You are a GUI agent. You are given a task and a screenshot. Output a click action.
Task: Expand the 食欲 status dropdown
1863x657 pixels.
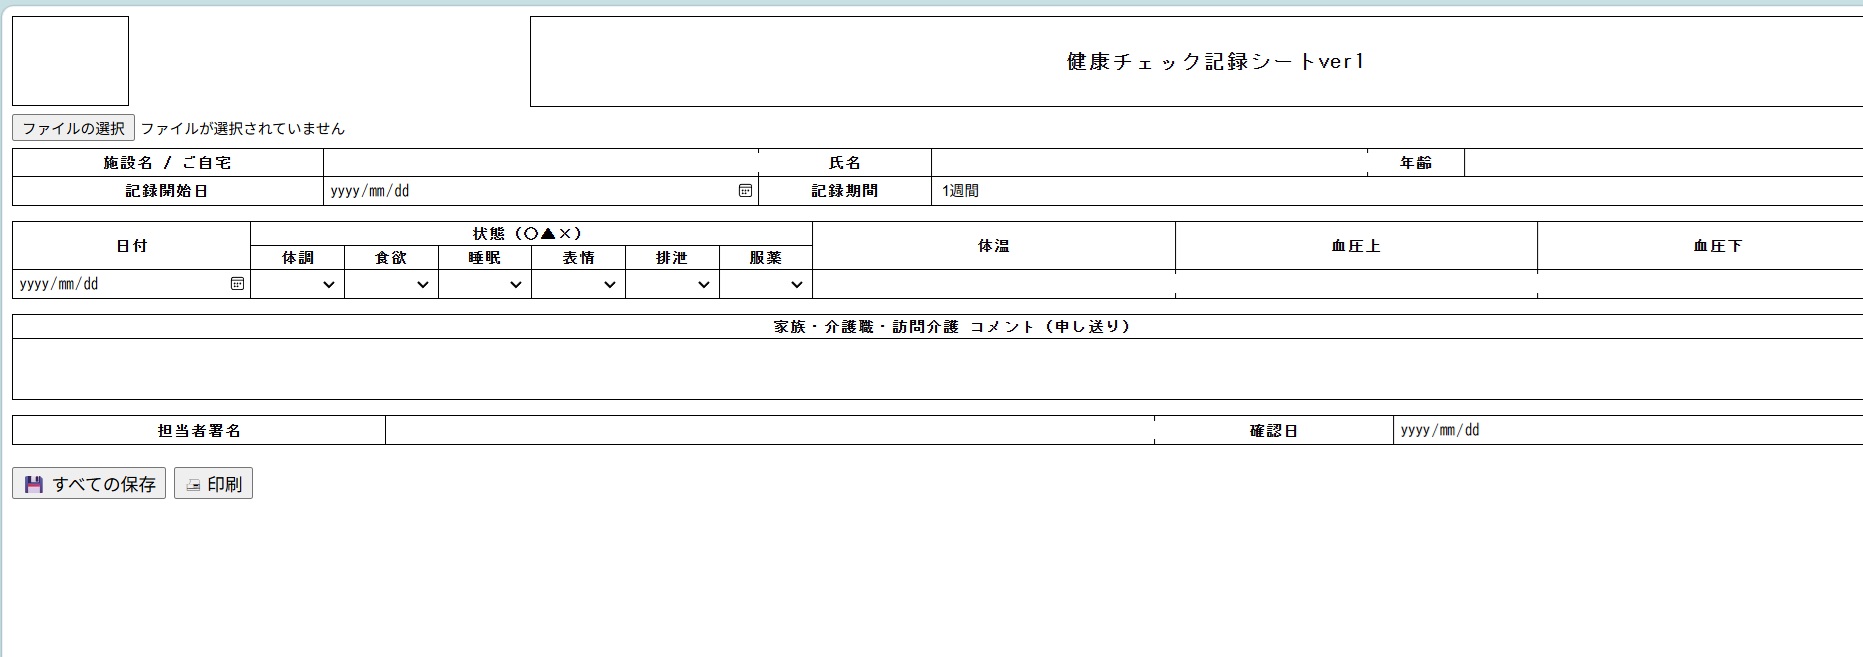click(391, 285)
